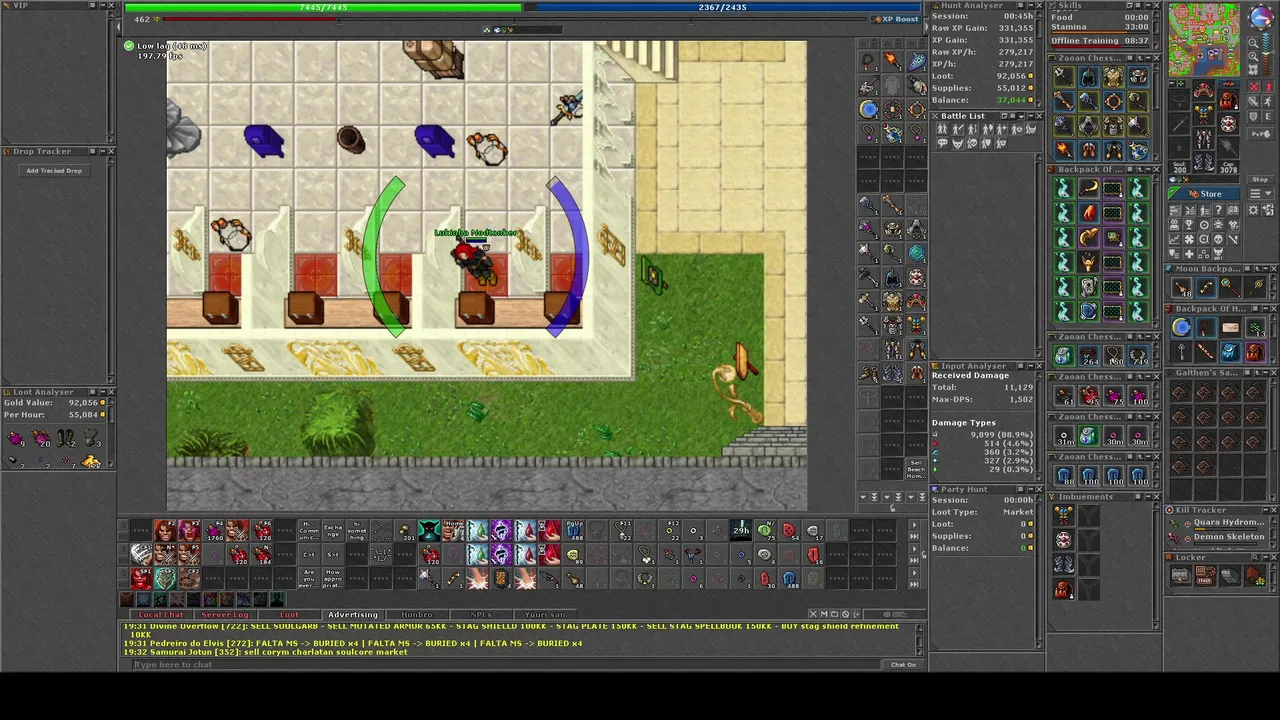Screen dimensions: 1280x720
Task: Click the mana bar
Action: [724, 7]
